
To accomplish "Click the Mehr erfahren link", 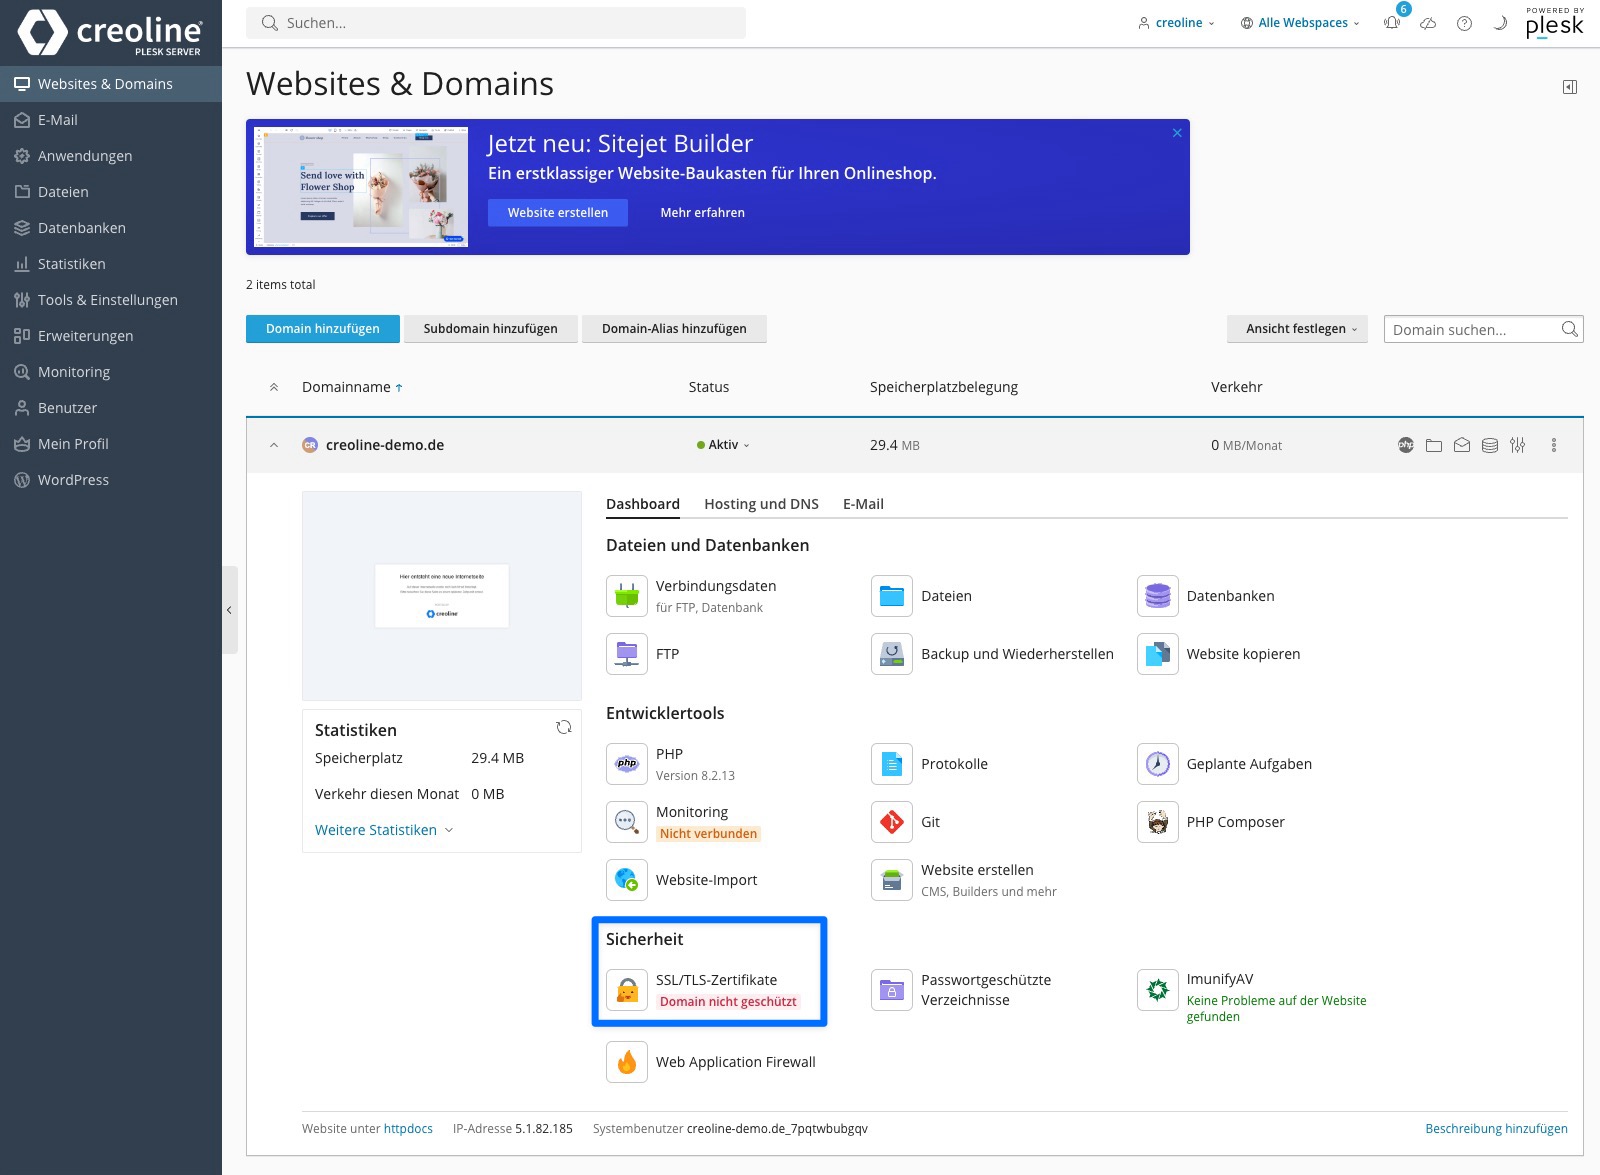I will pos(703,212).
